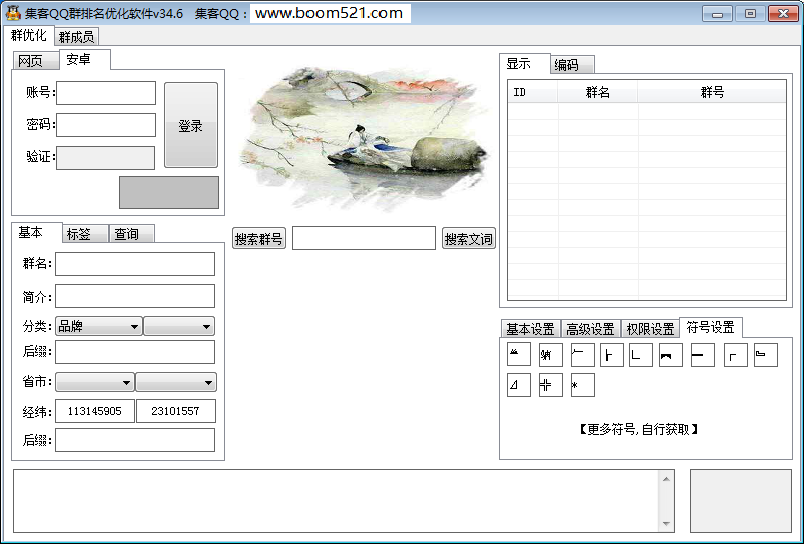Focus the 简介 description field
Image resolution: width=804 pixels, height=544 pixels.
pos(135,296)
